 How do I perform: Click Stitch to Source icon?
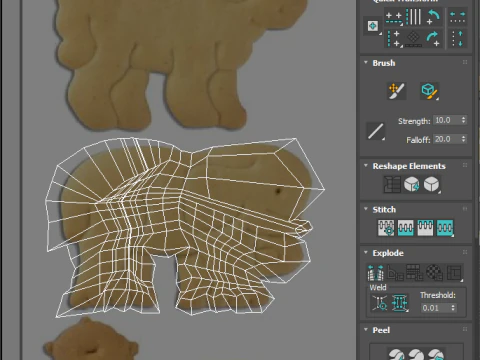pyautogui.click(x=425, y=228)
